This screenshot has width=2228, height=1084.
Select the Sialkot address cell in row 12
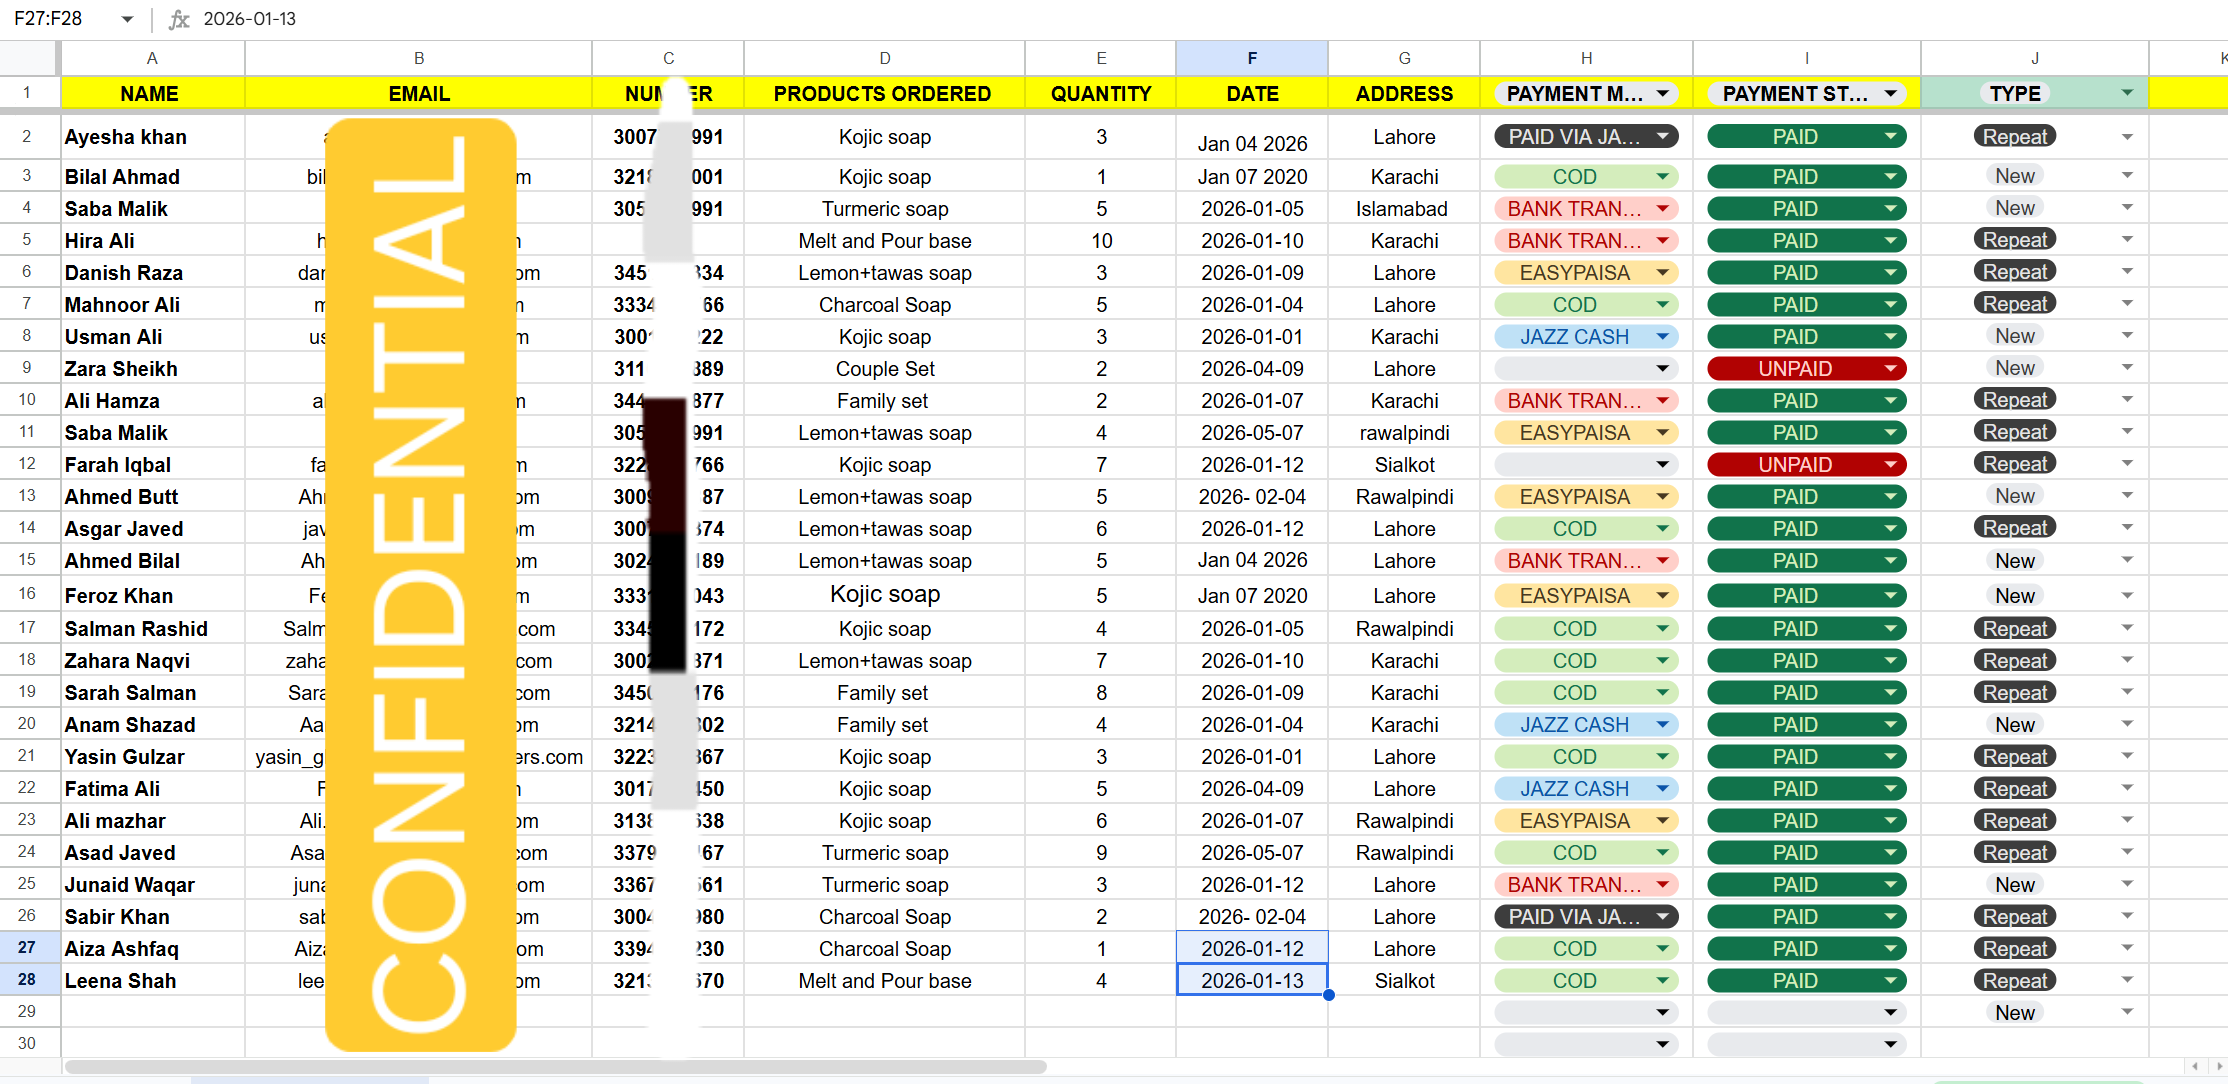[1404, 465]
